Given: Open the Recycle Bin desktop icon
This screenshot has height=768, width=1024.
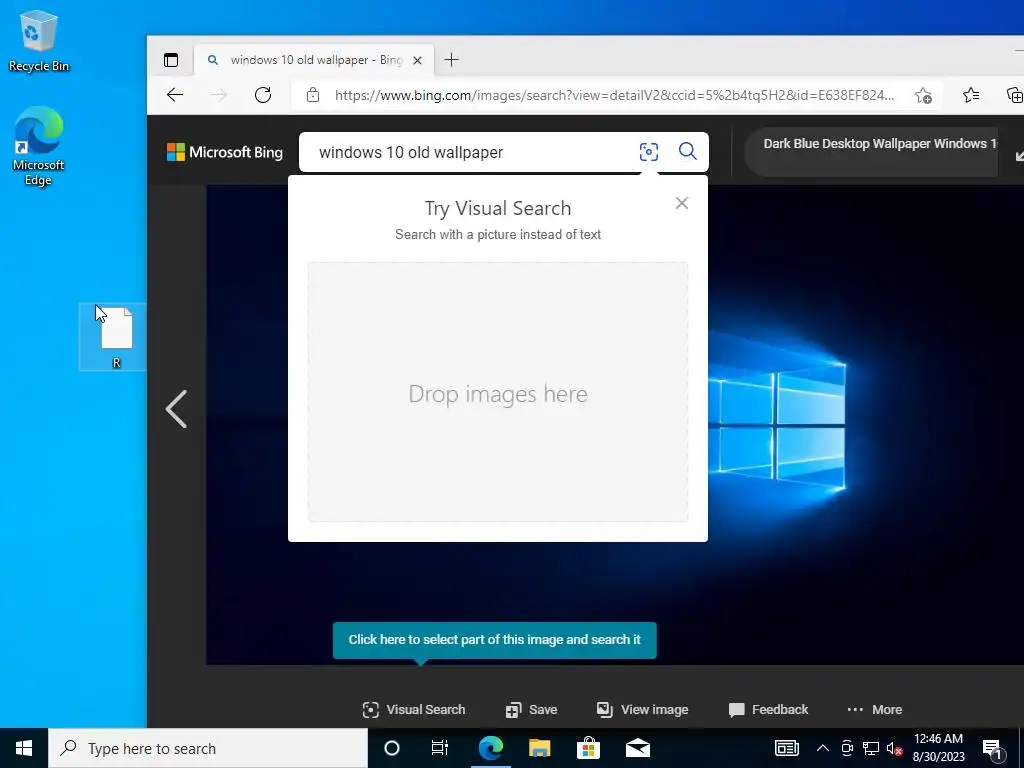Looking at the screenshot, I should pos(39,41).
